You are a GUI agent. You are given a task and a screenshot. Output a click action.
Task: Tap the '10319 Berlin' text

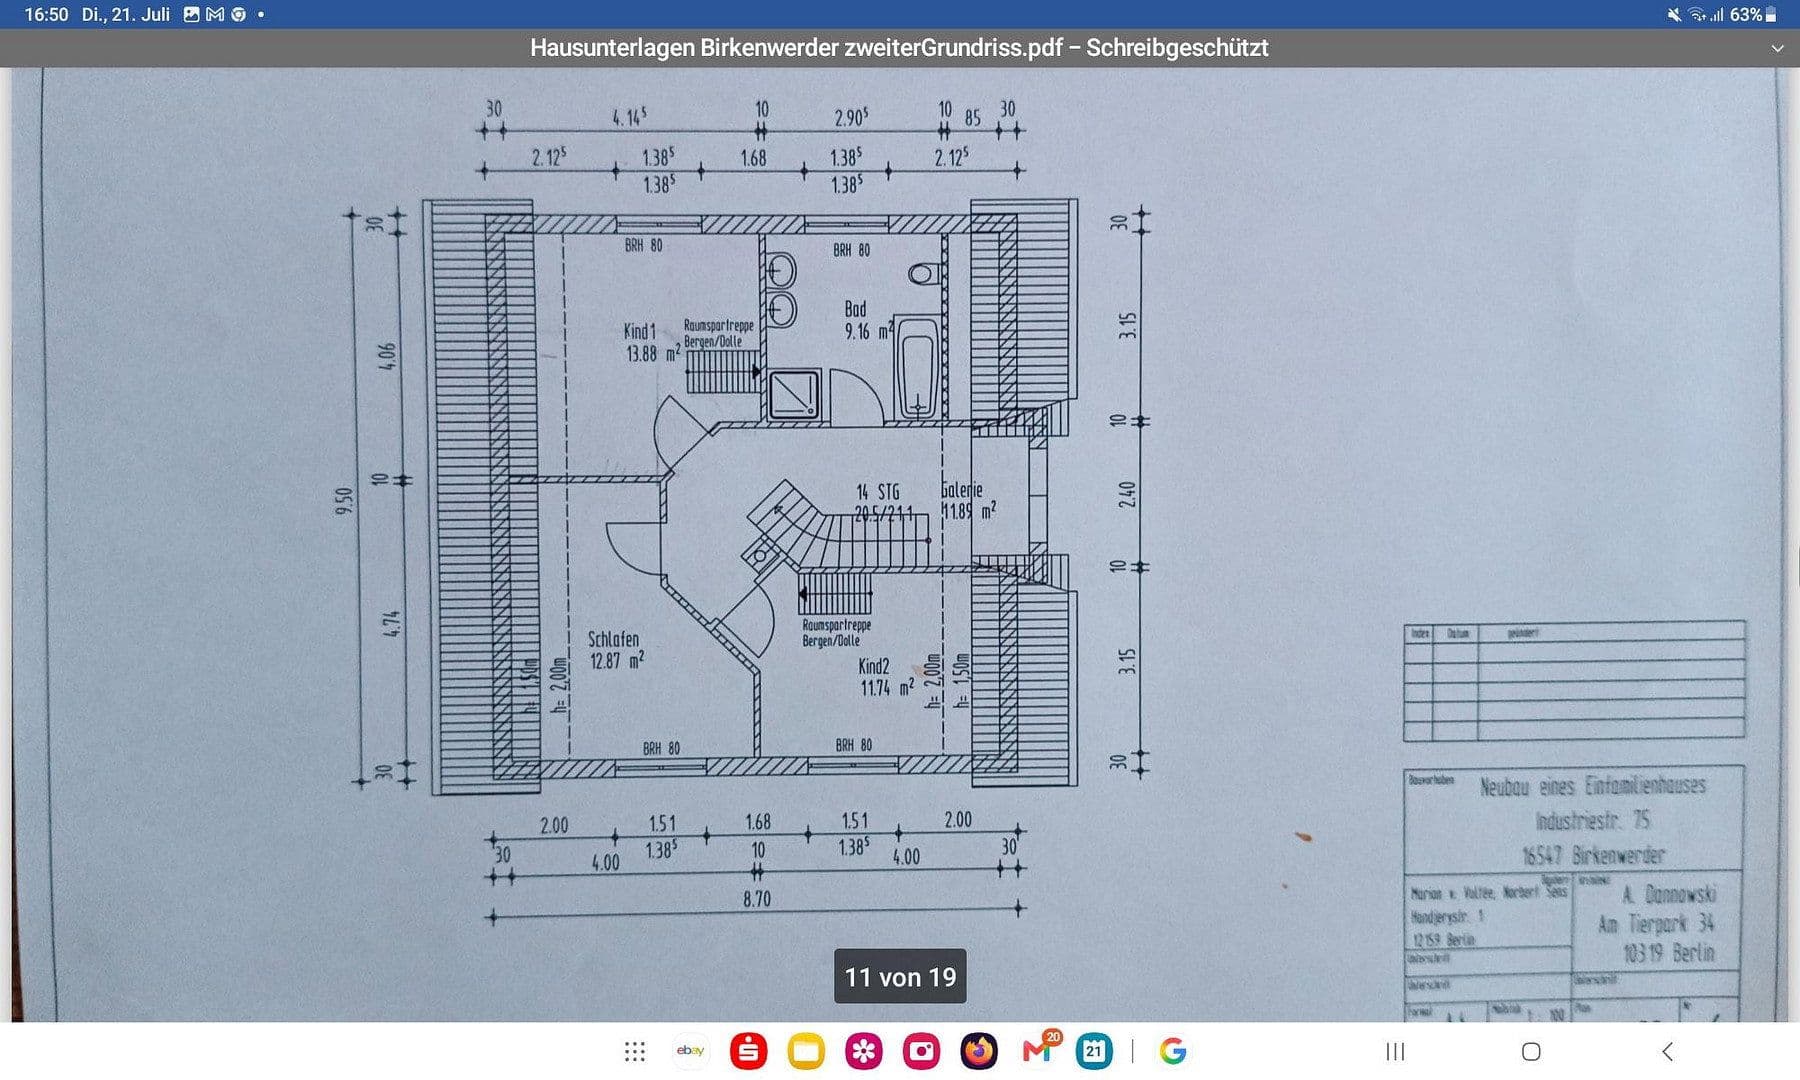point(1669,953)
